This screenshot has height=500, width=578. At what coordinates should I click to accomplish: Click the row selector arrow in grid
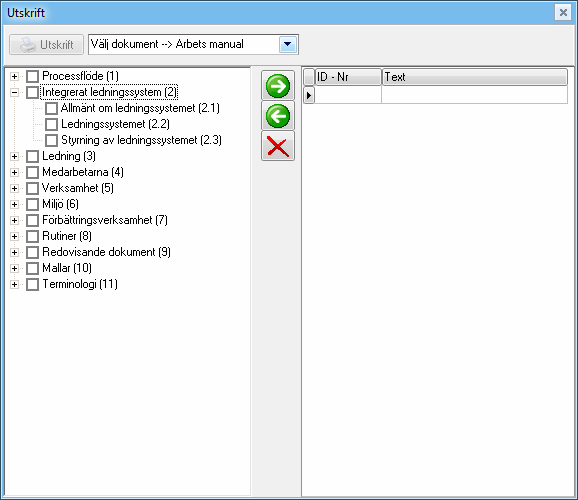[x=309, y=95]
